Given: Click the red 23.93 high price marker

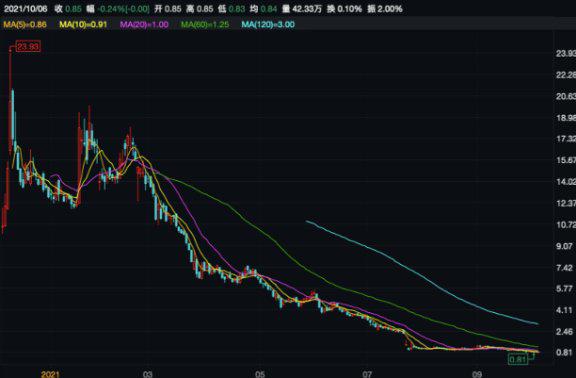Looking at the screenshot, I should pos(28,47).
